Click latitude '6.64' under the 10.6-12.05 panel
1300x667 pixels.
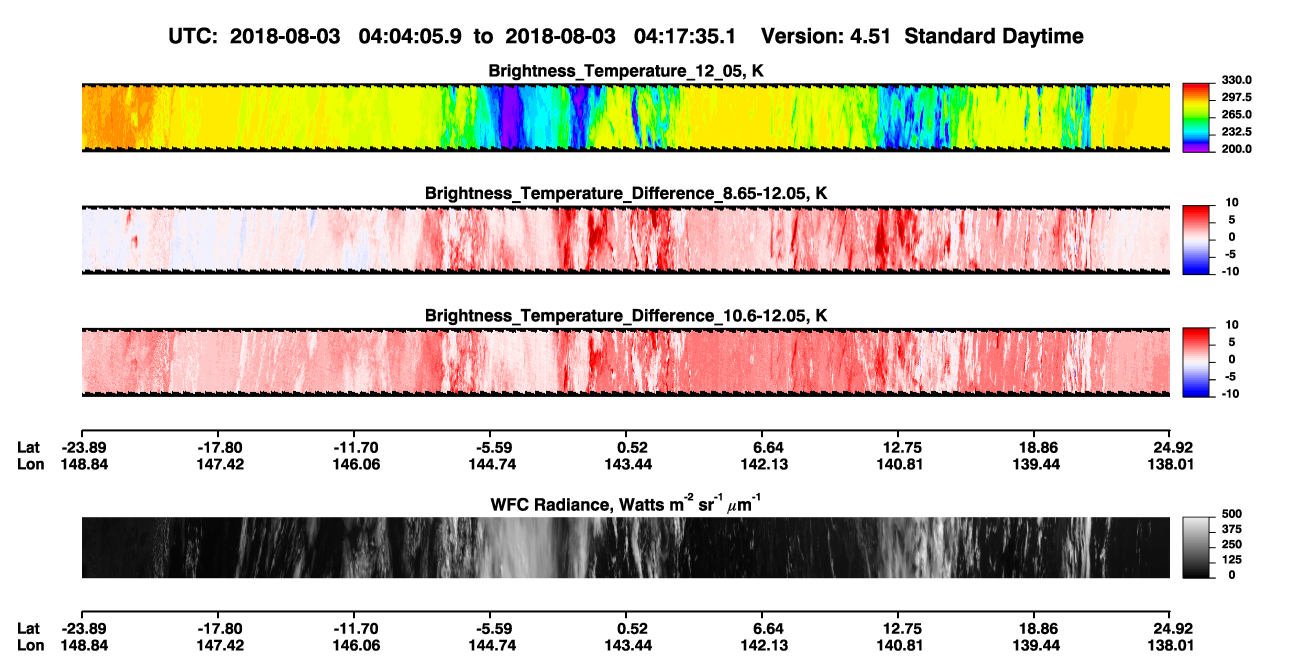[x=763, y=448]
